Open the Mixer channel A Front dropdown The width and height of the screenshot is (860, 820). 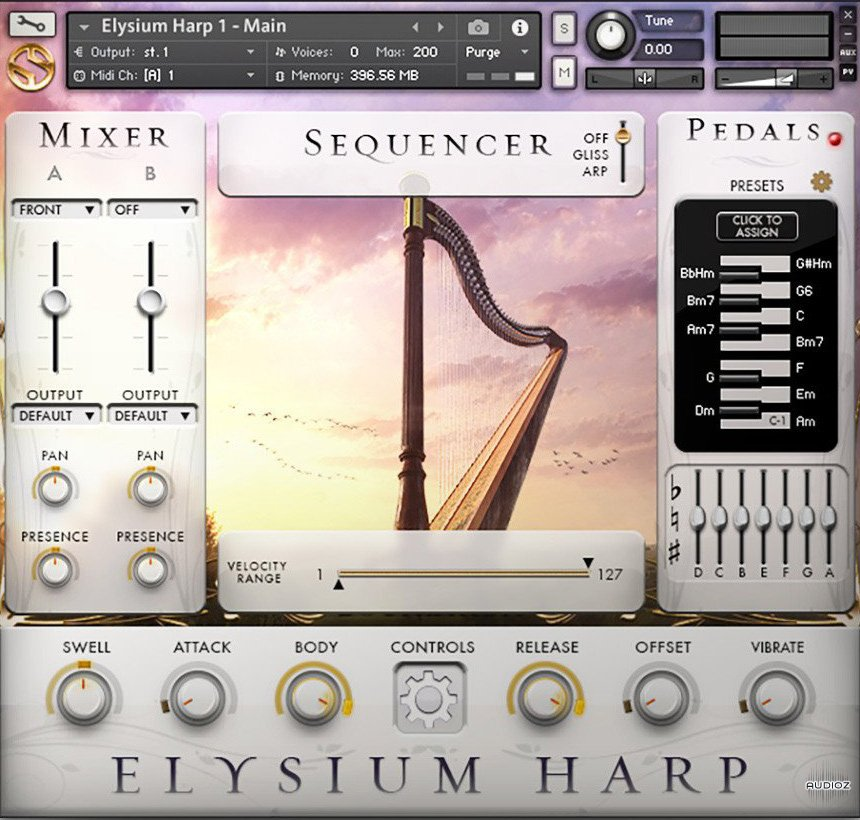click(x=55, y=209)
